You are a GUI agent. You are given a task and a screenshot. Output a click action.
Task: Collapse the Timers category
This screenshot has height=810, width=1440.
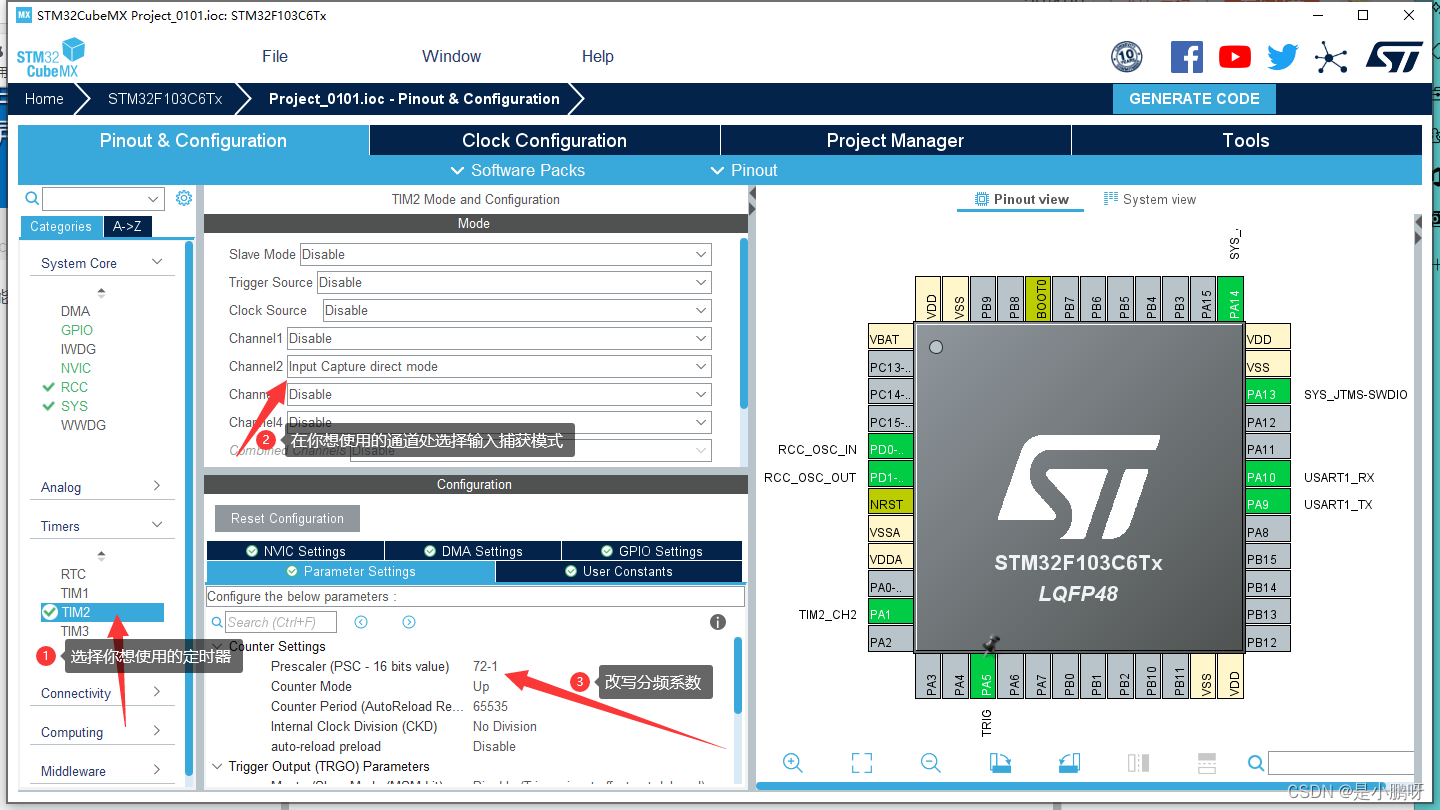tap(157, 525)
